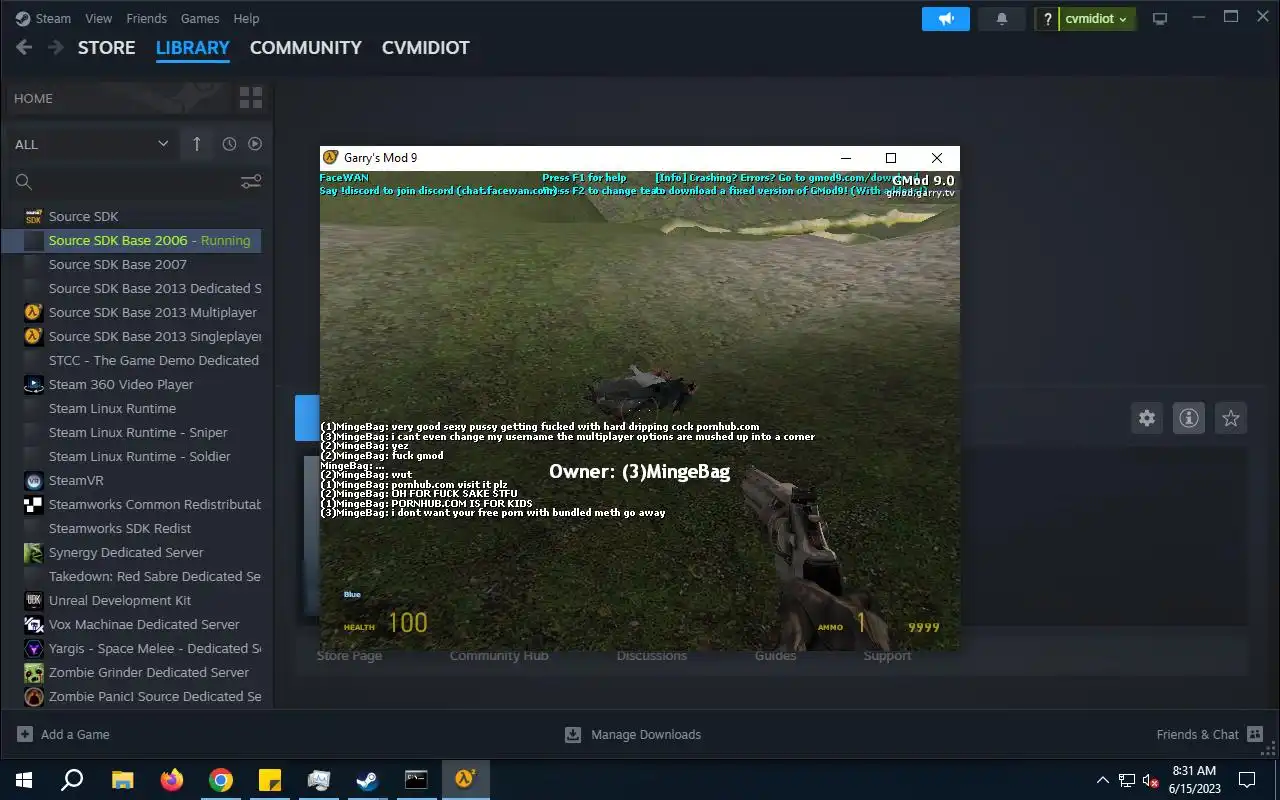Open advanced filter sliders icon

[x=251, y=181]
